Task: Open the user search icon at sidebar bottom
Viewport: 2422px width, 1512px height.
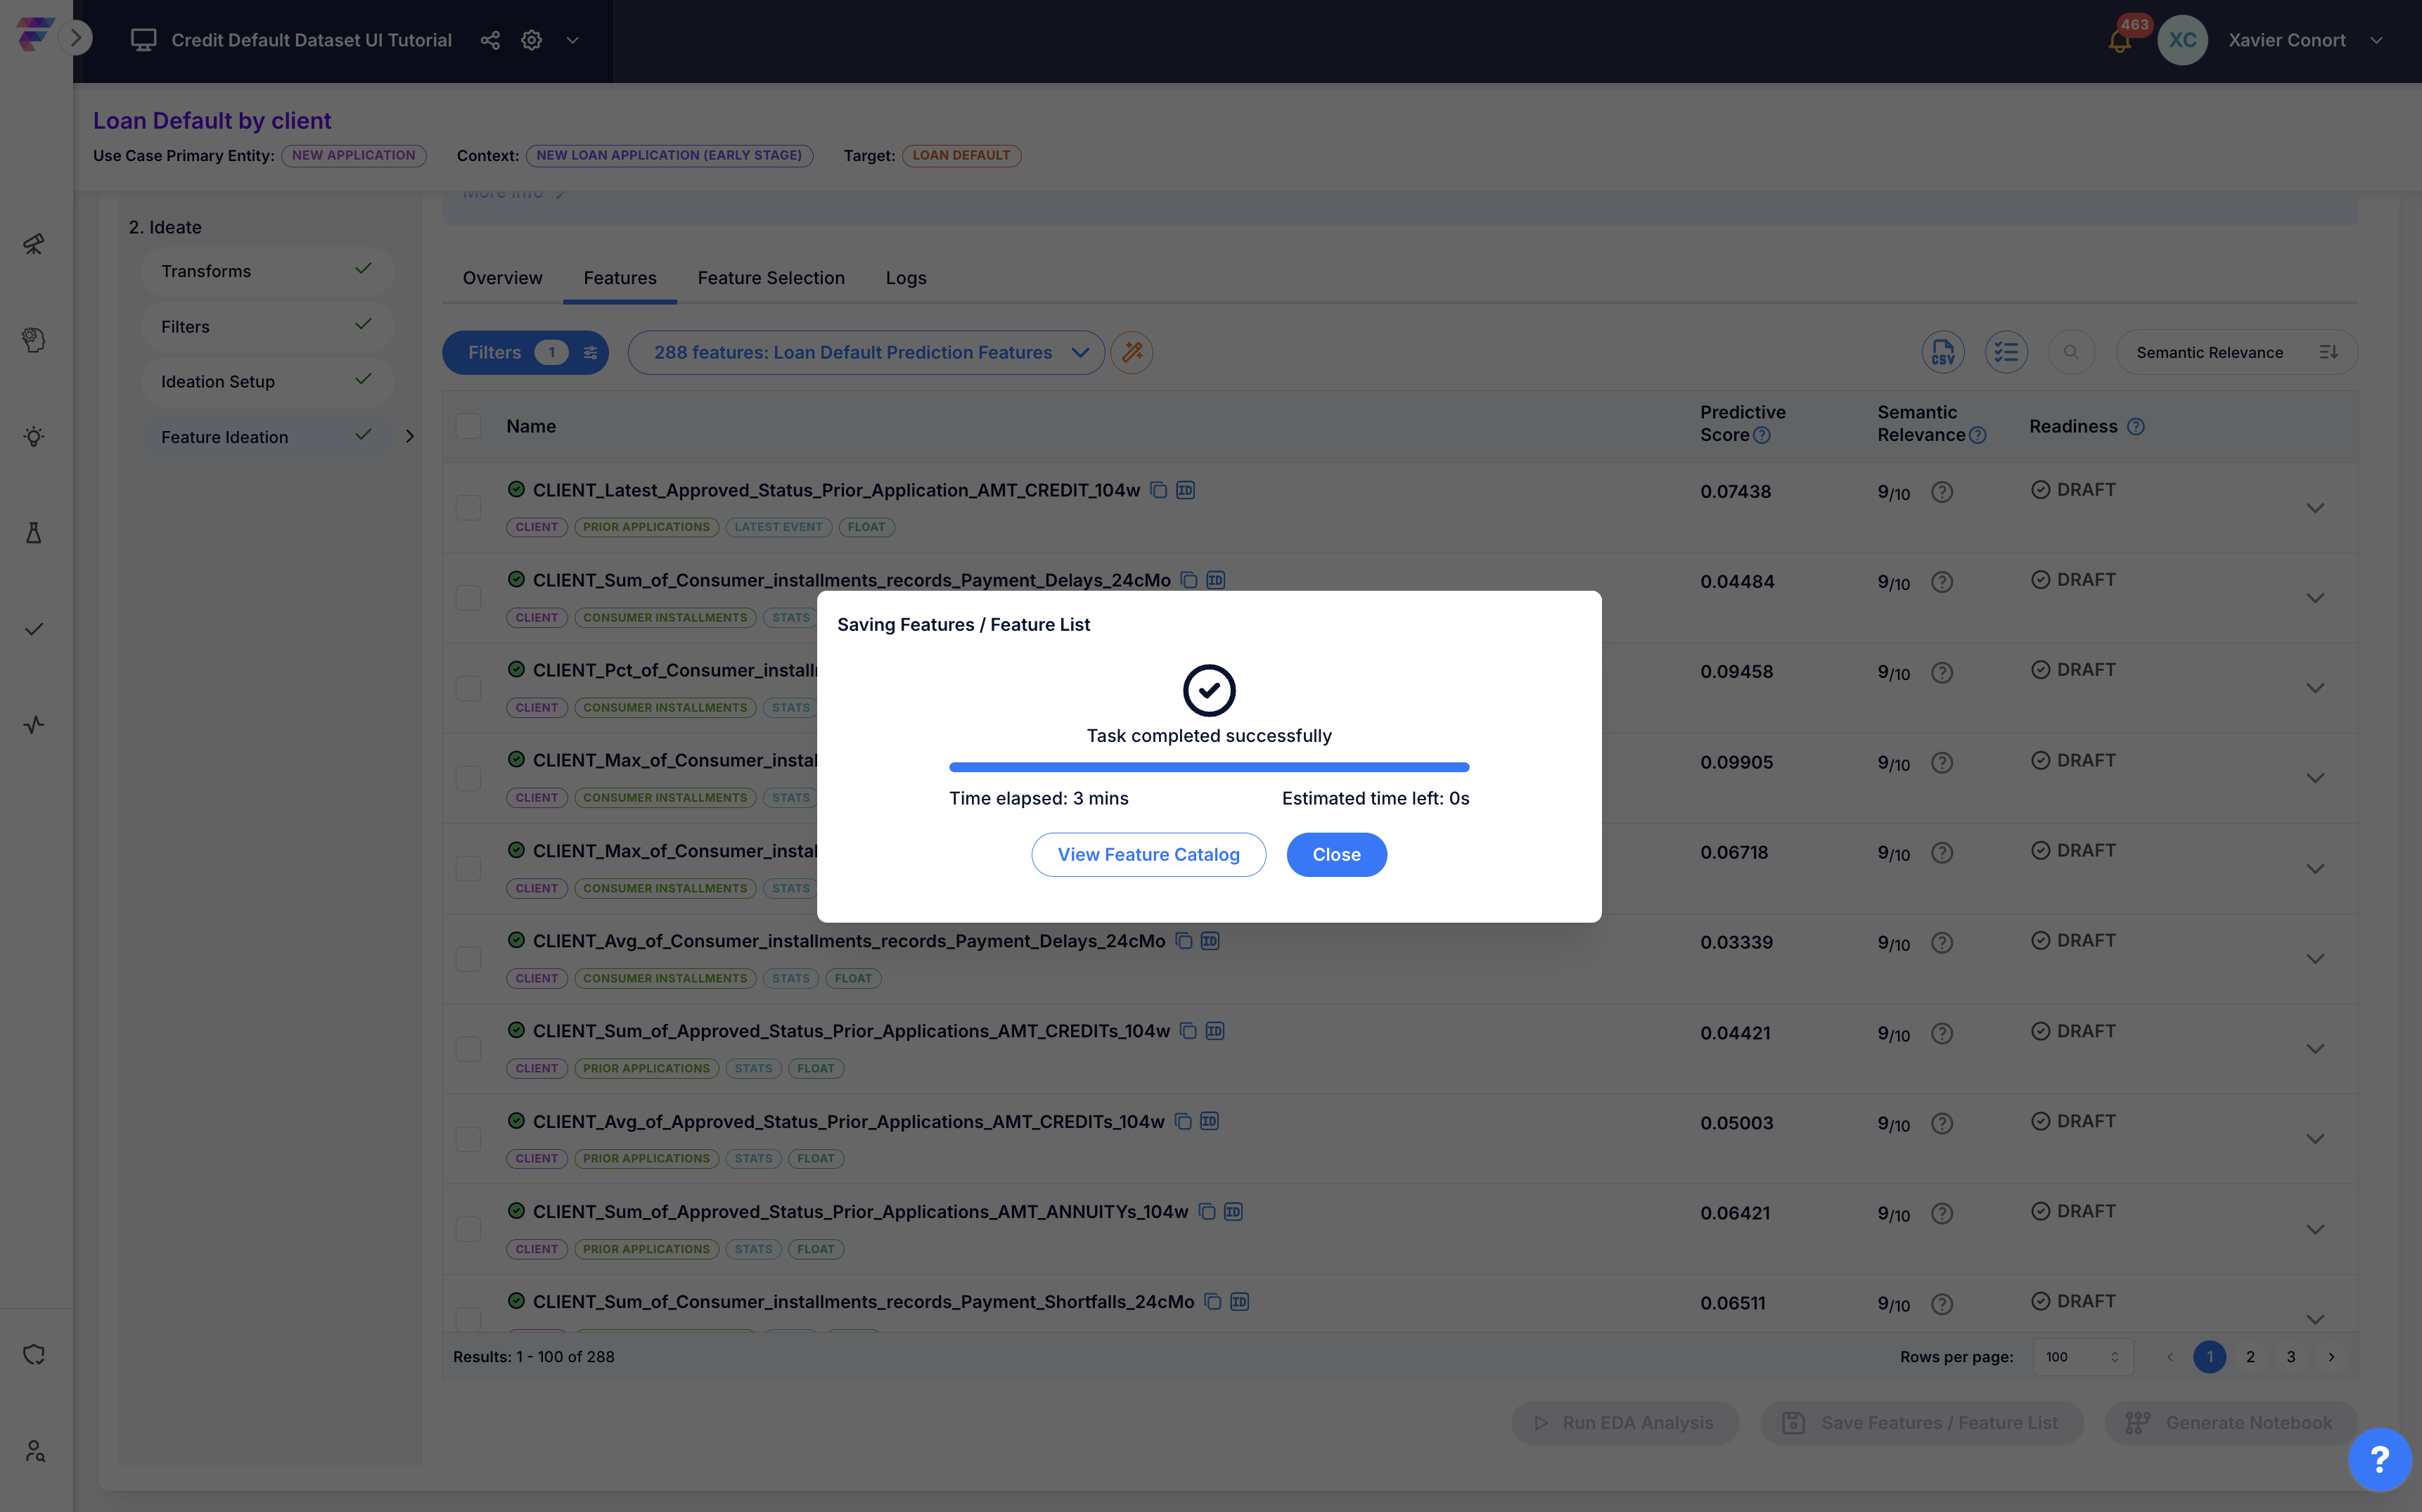Action: click(34, 1450)
